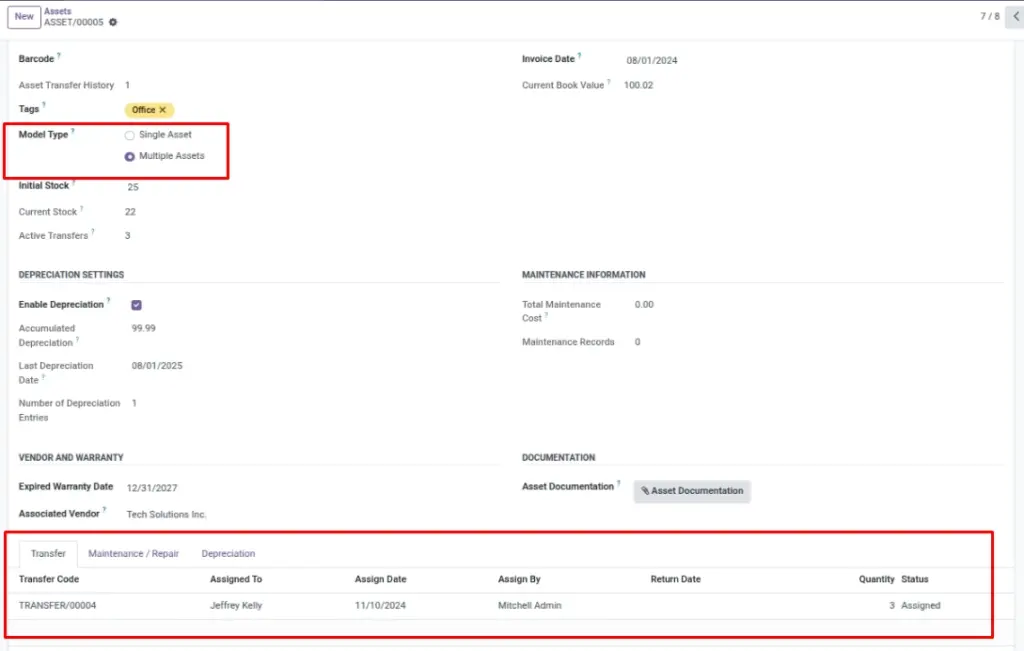
Task: Edit the Invoice Date field 08/01/2024
Action: tap(652, 60)
